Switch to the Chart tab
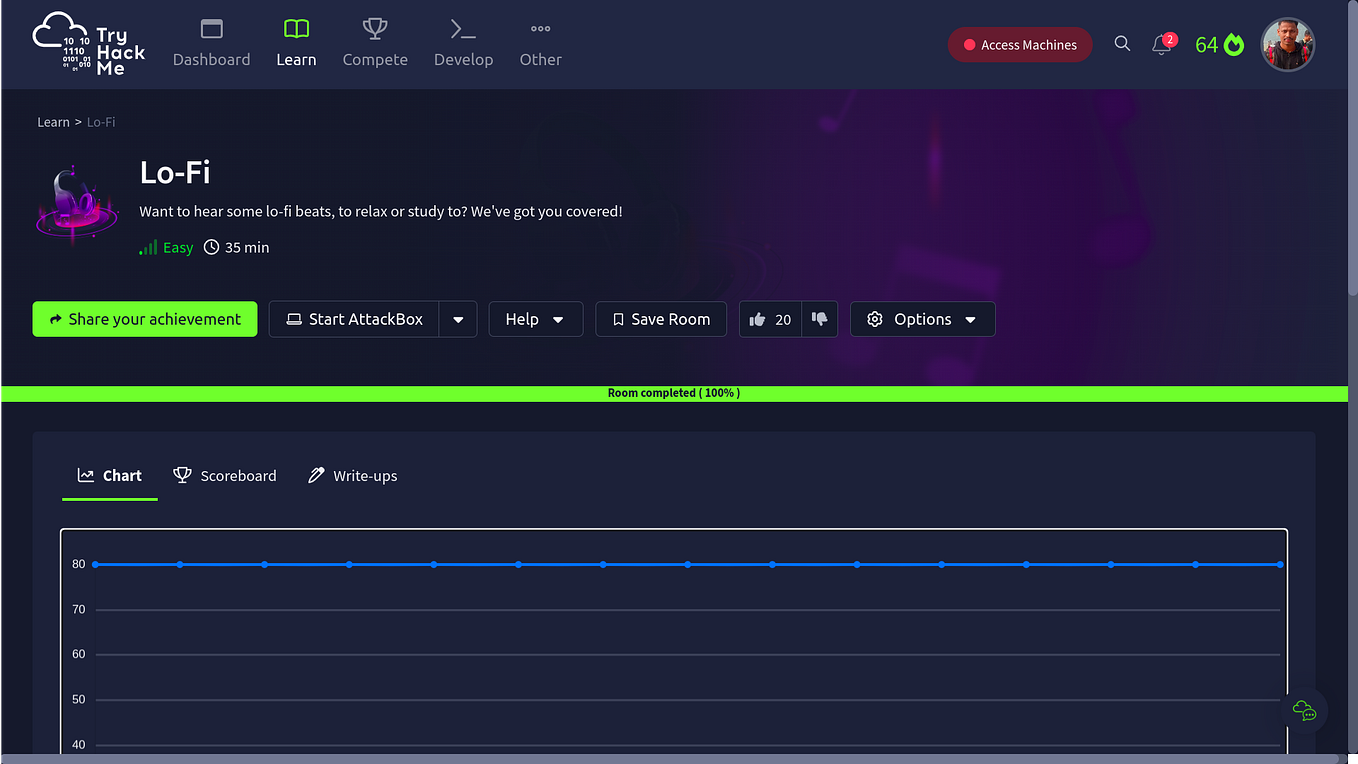The height and width of the screenshot is (764, 1358). pos(110,476)
